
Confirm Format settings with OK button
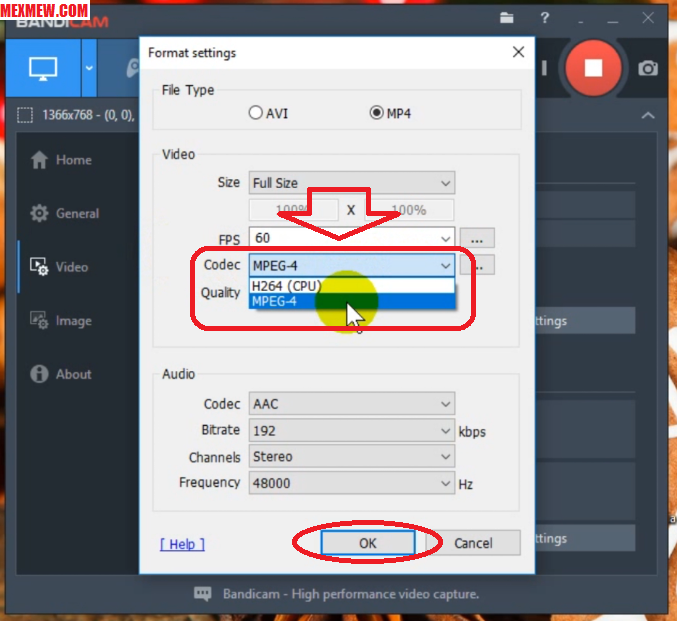[x=367, y=543]
